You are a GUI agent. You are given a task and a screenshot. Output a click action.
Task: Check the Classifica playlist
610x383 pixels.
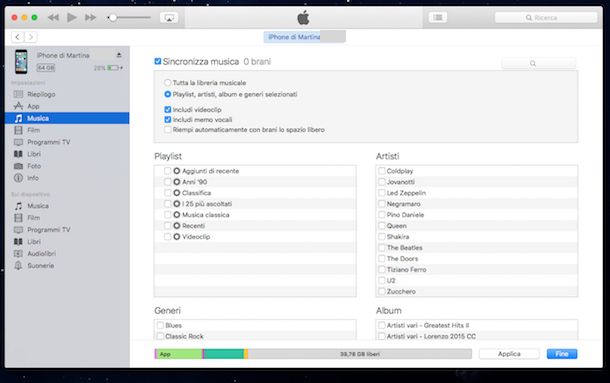(x=168, y=193)
